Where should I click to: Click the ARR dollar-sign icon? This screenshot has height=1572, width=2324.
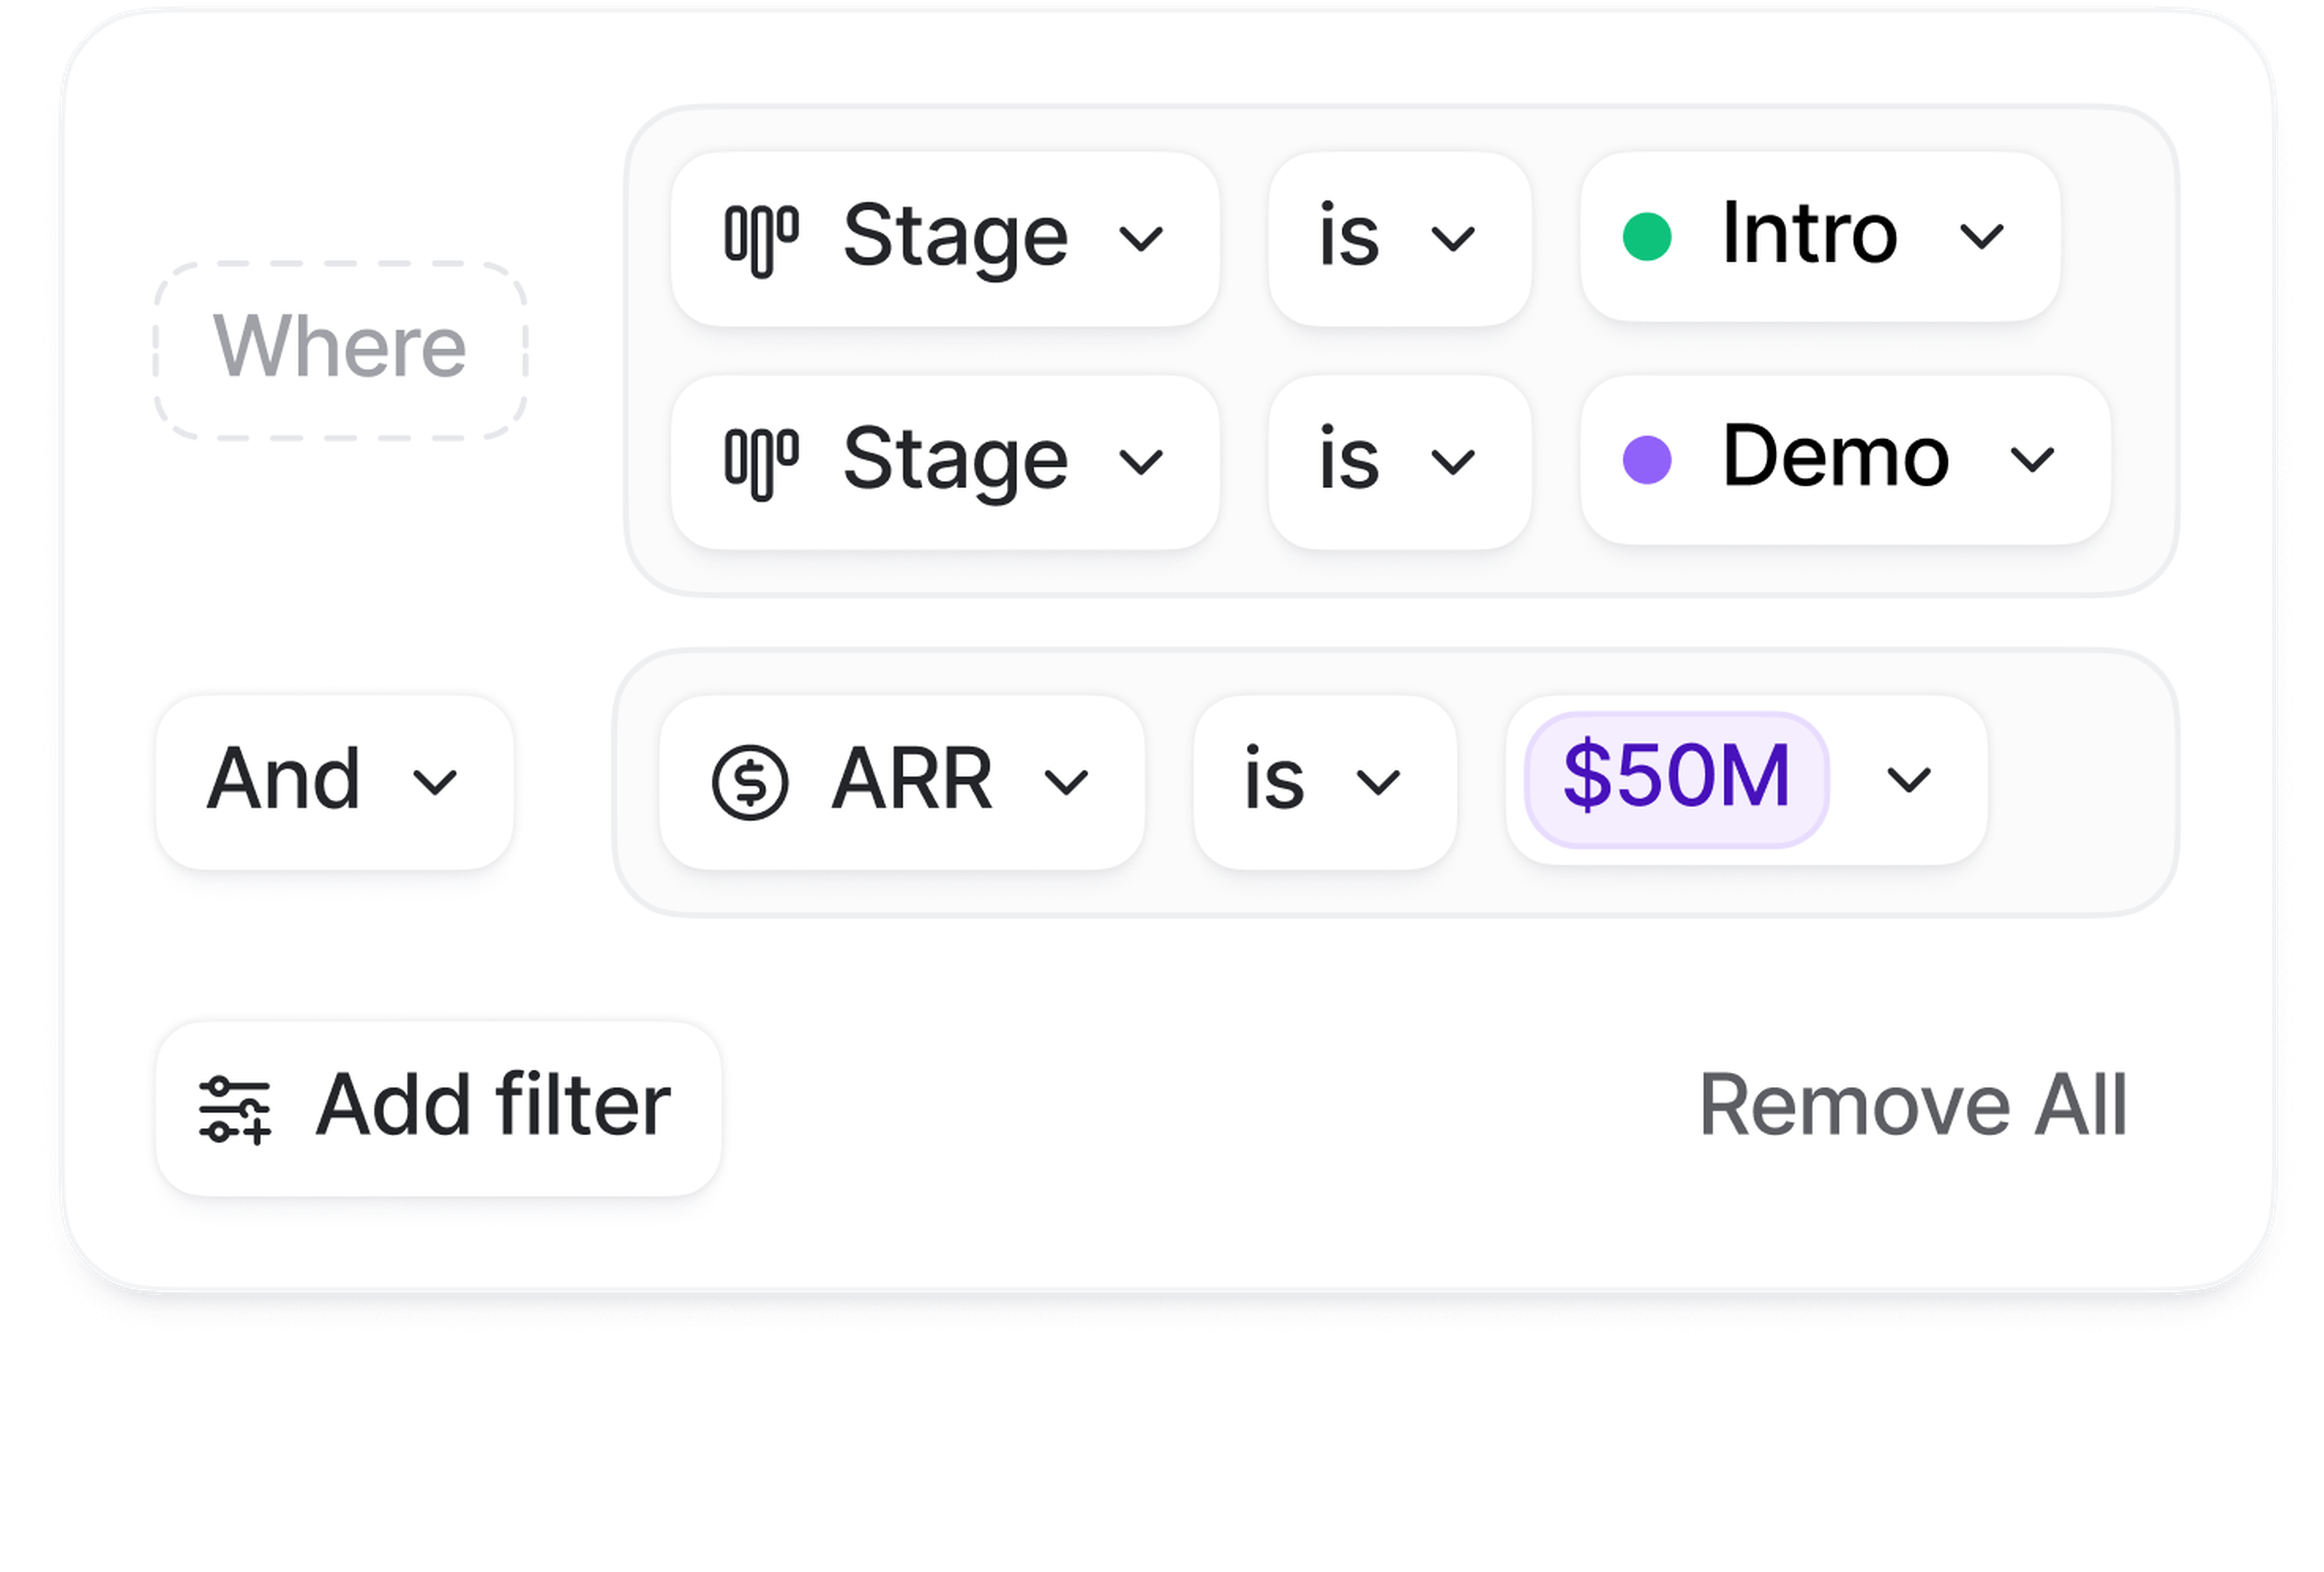click(x=750, y=781)
